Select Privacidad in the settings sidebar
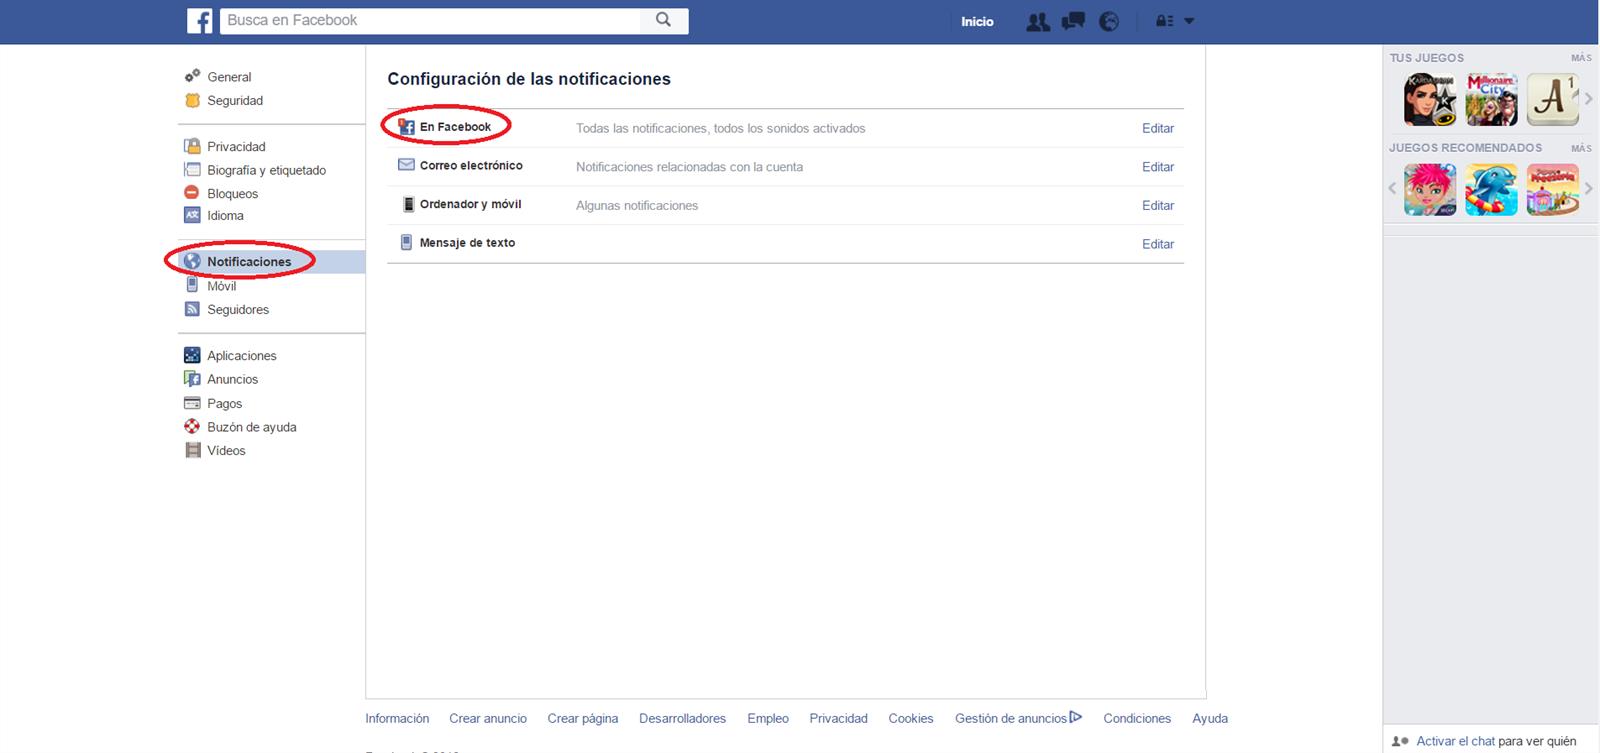This screenshot has width=1600, height=753. point(236,146)
